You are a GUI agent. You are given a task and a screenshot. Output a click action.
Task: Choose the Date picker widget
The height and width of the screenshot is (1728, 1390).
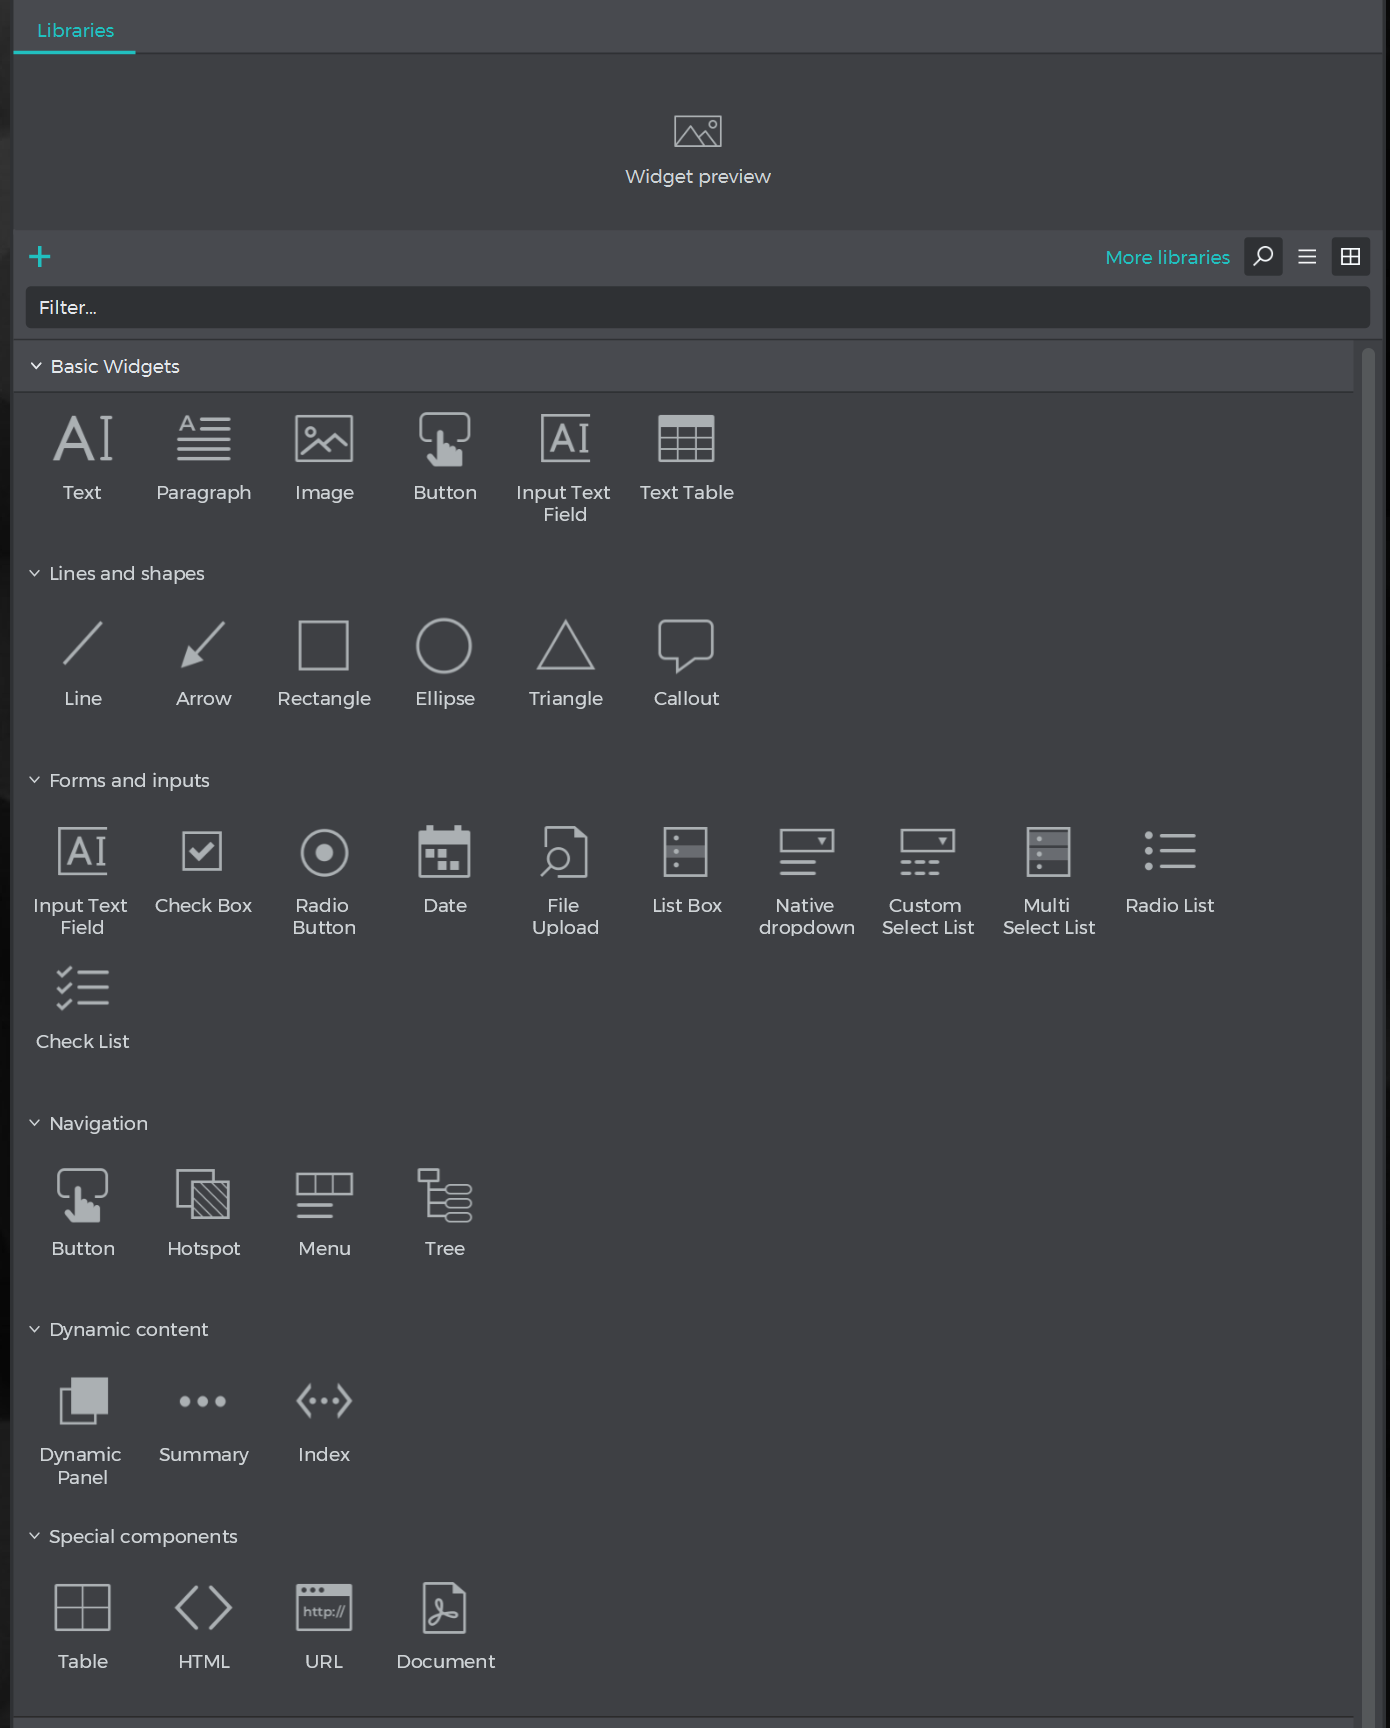click(x=445, y=853)
